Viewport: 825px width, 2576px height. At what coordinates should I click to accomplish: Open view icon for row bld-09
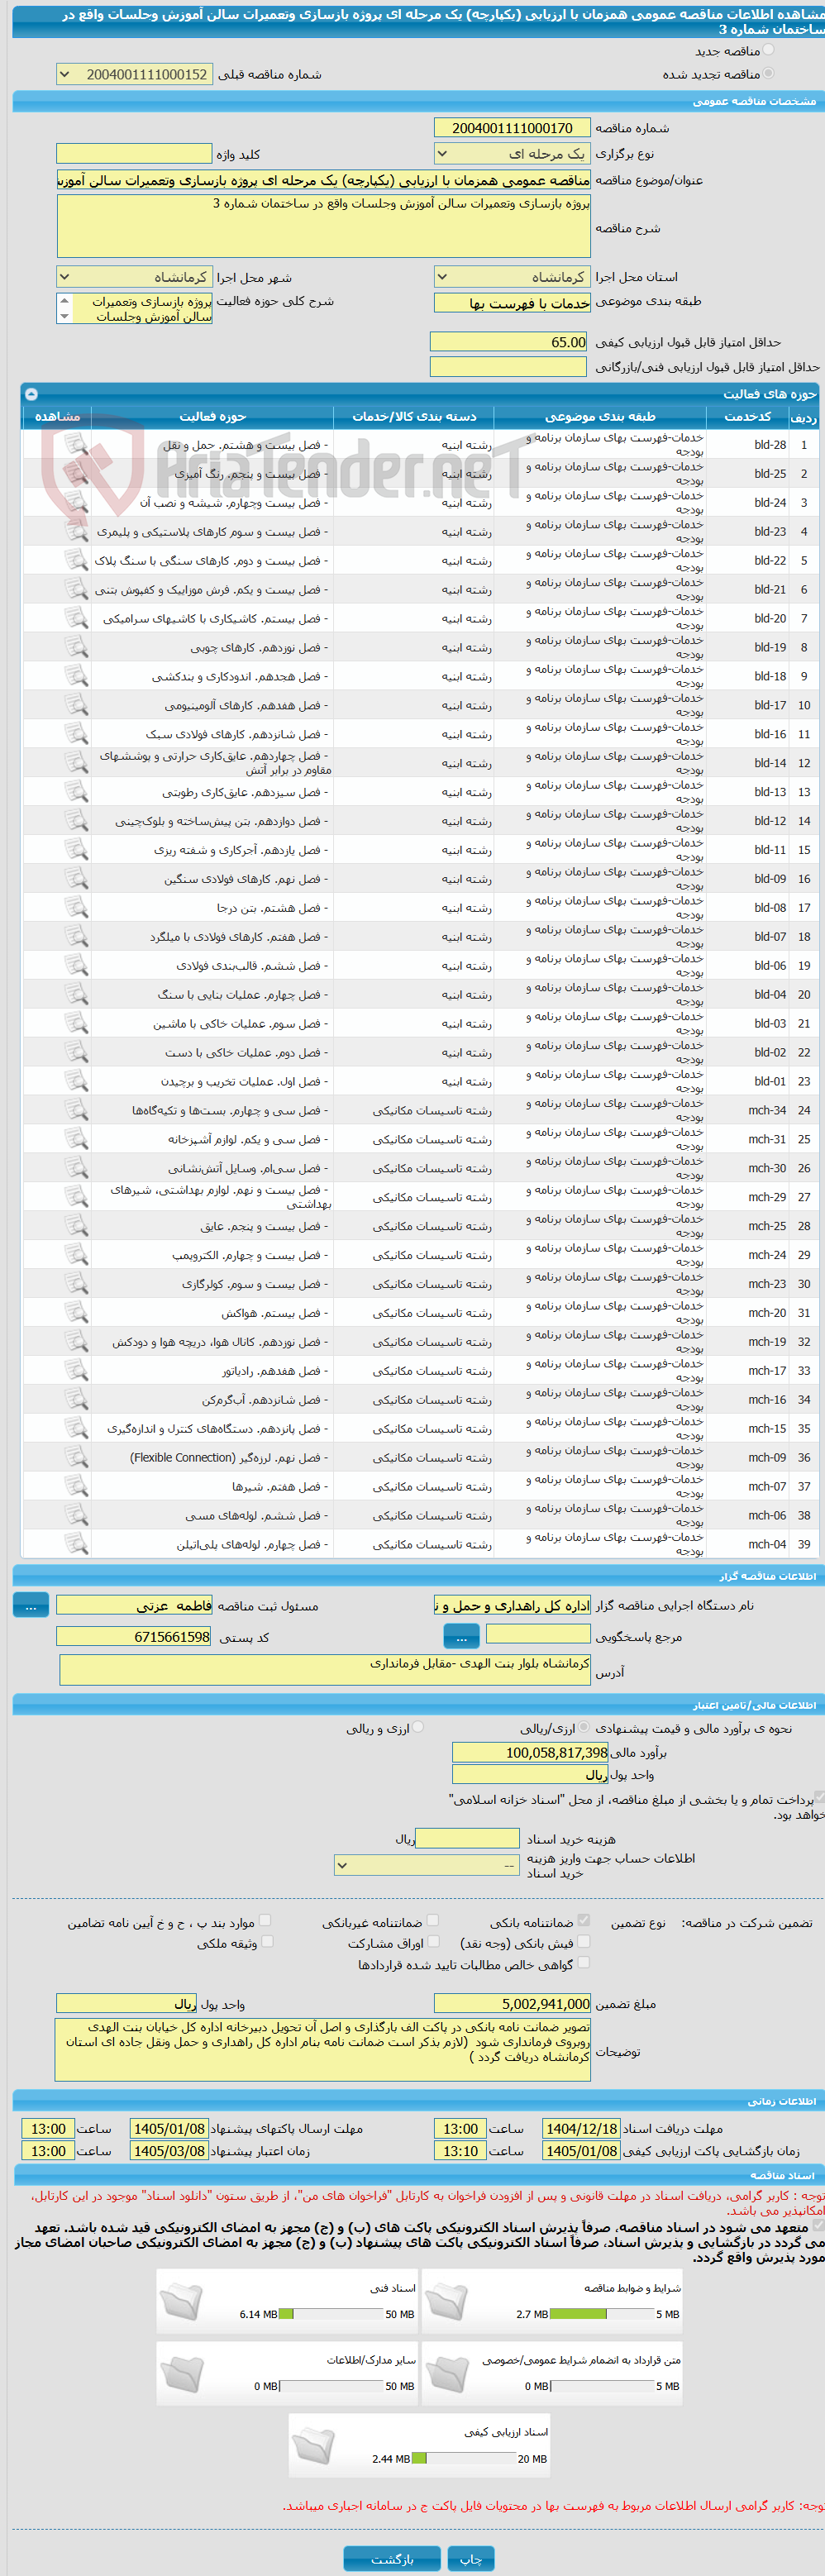point(76,879)
